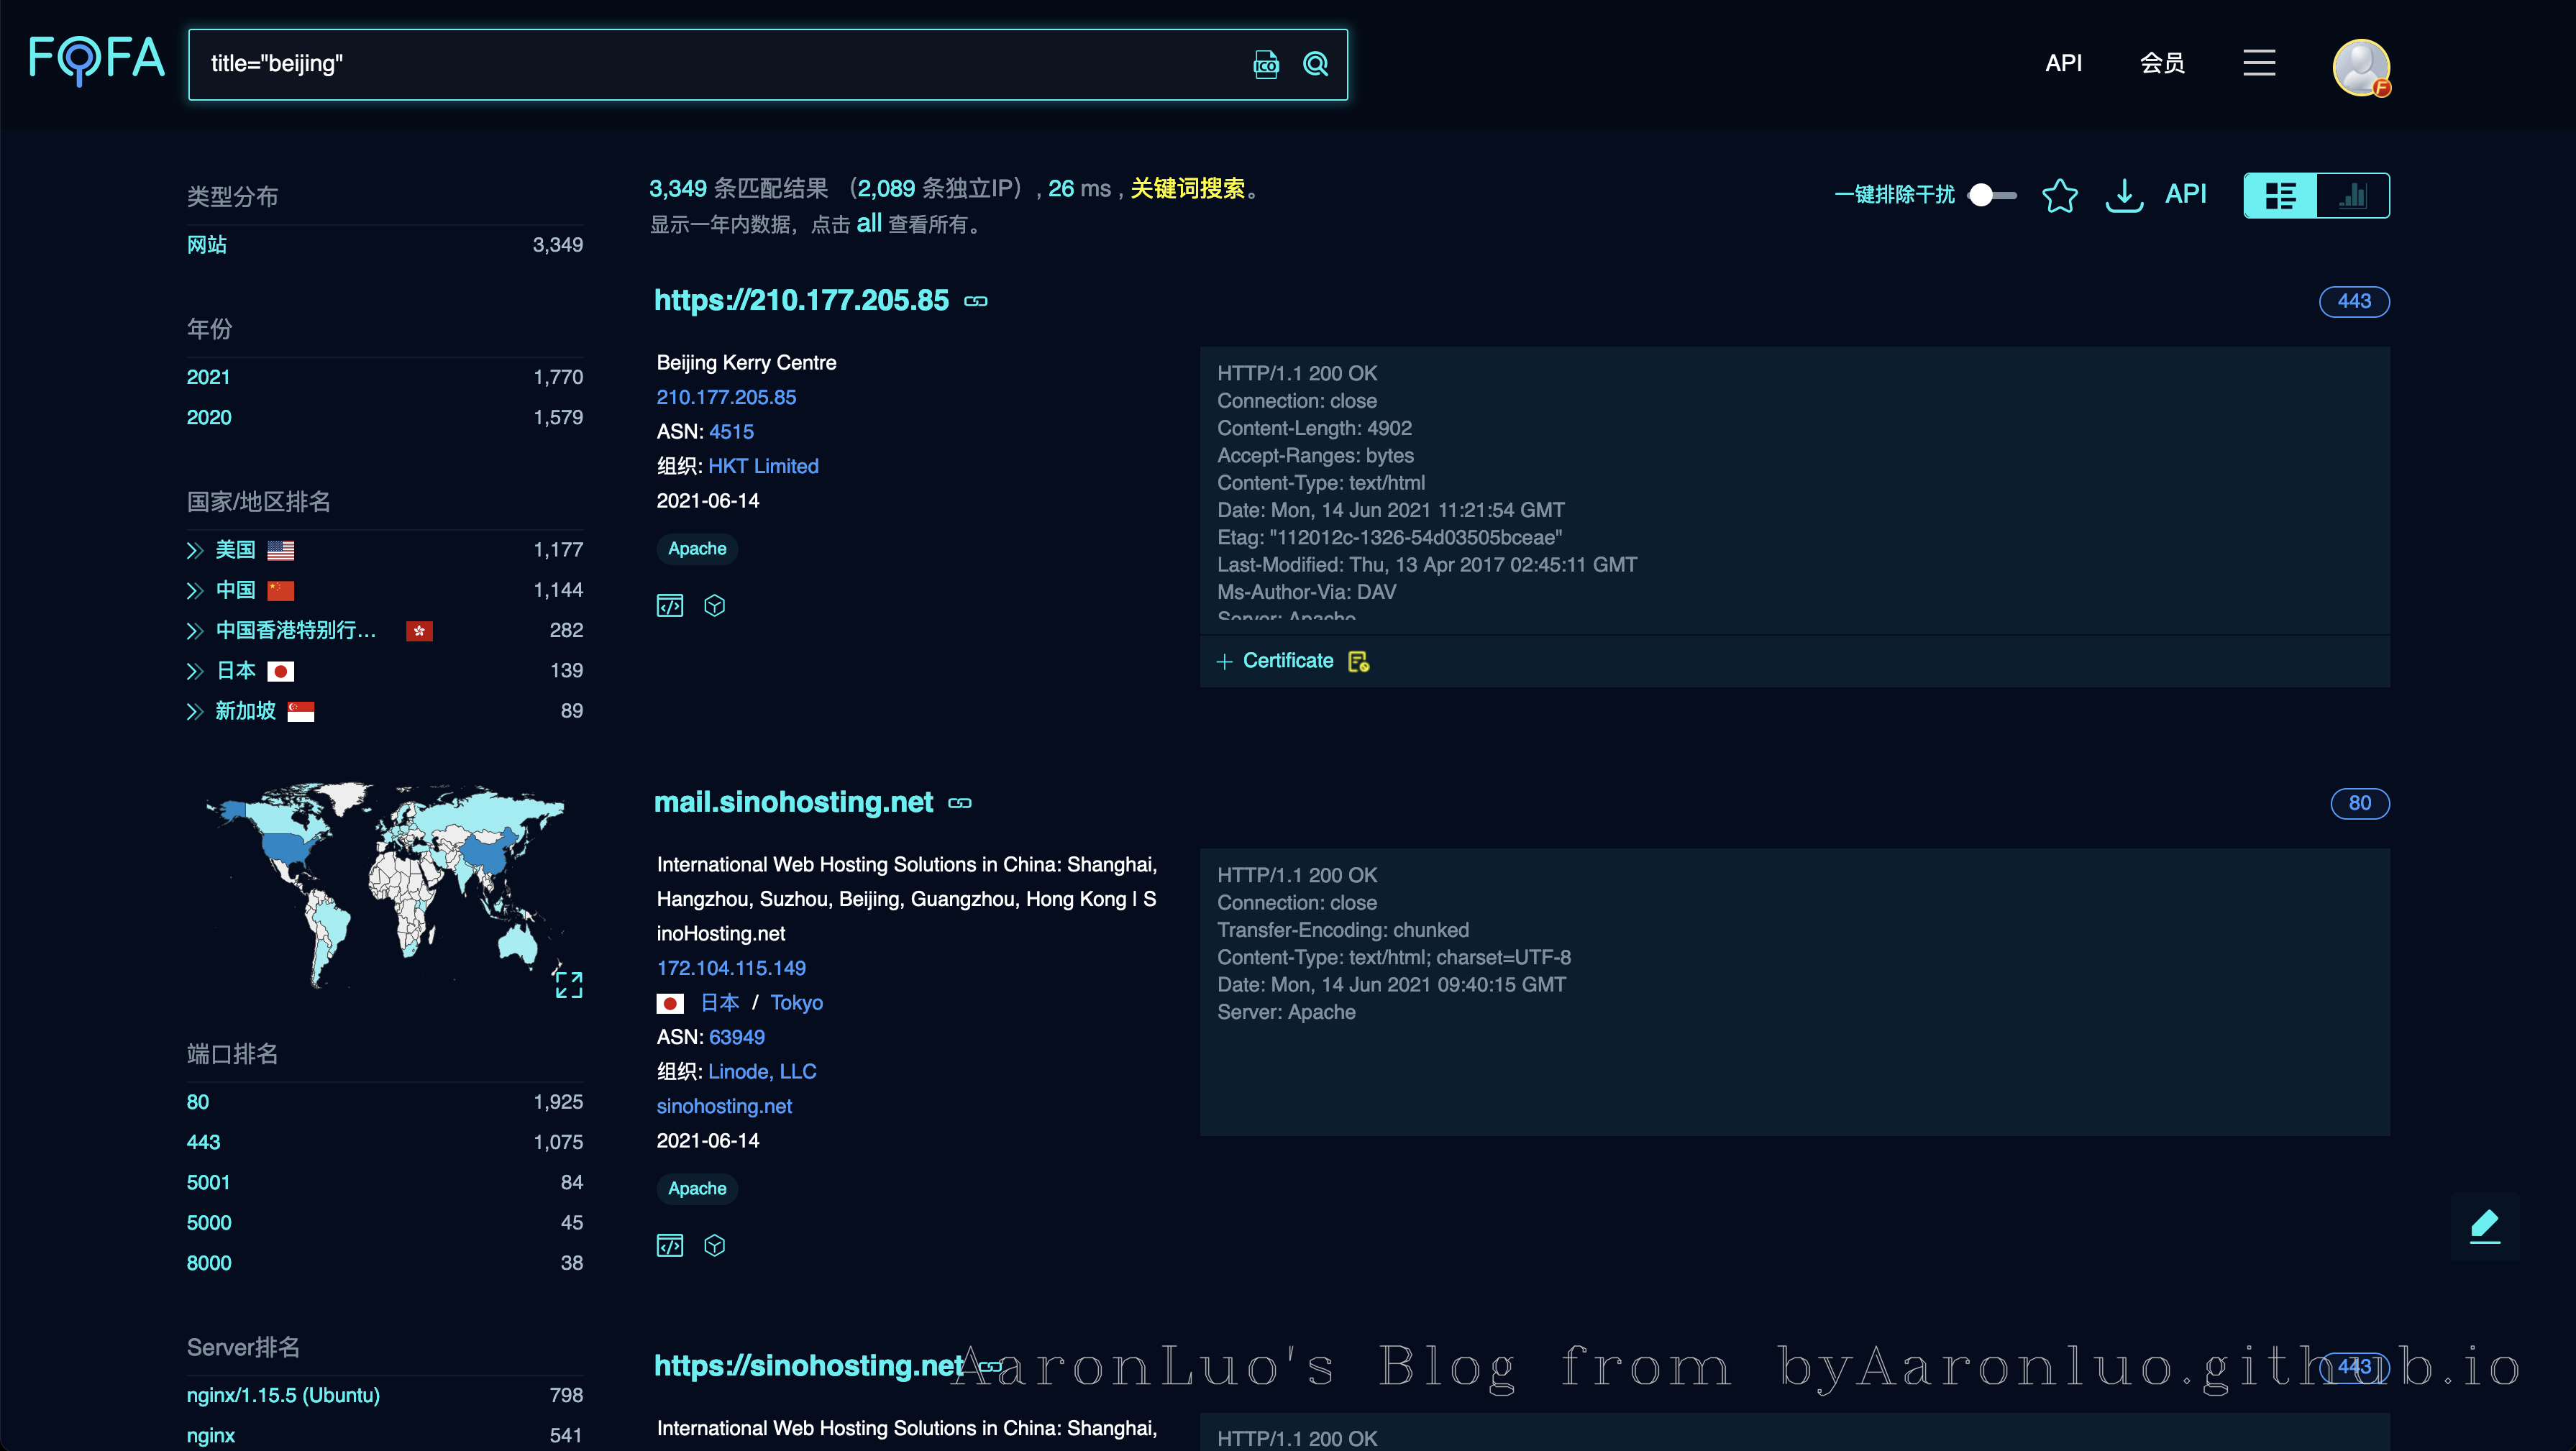Screen dimensions: 2576x1451
Task: Click the HKT Limited organization link
Action: point(763,466)
